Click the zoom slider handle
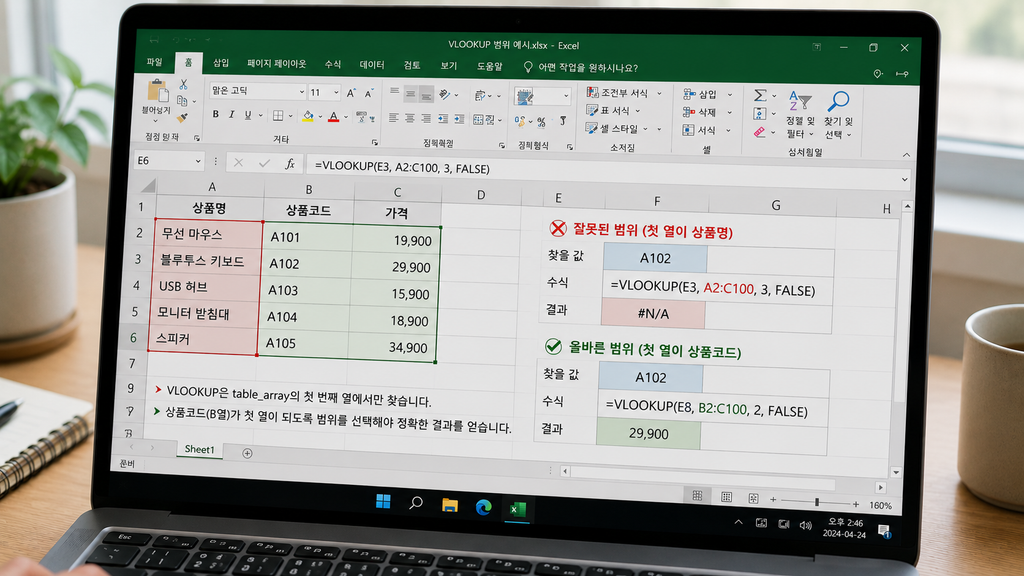Screen dimensions: 1024x576 [816, 502]
